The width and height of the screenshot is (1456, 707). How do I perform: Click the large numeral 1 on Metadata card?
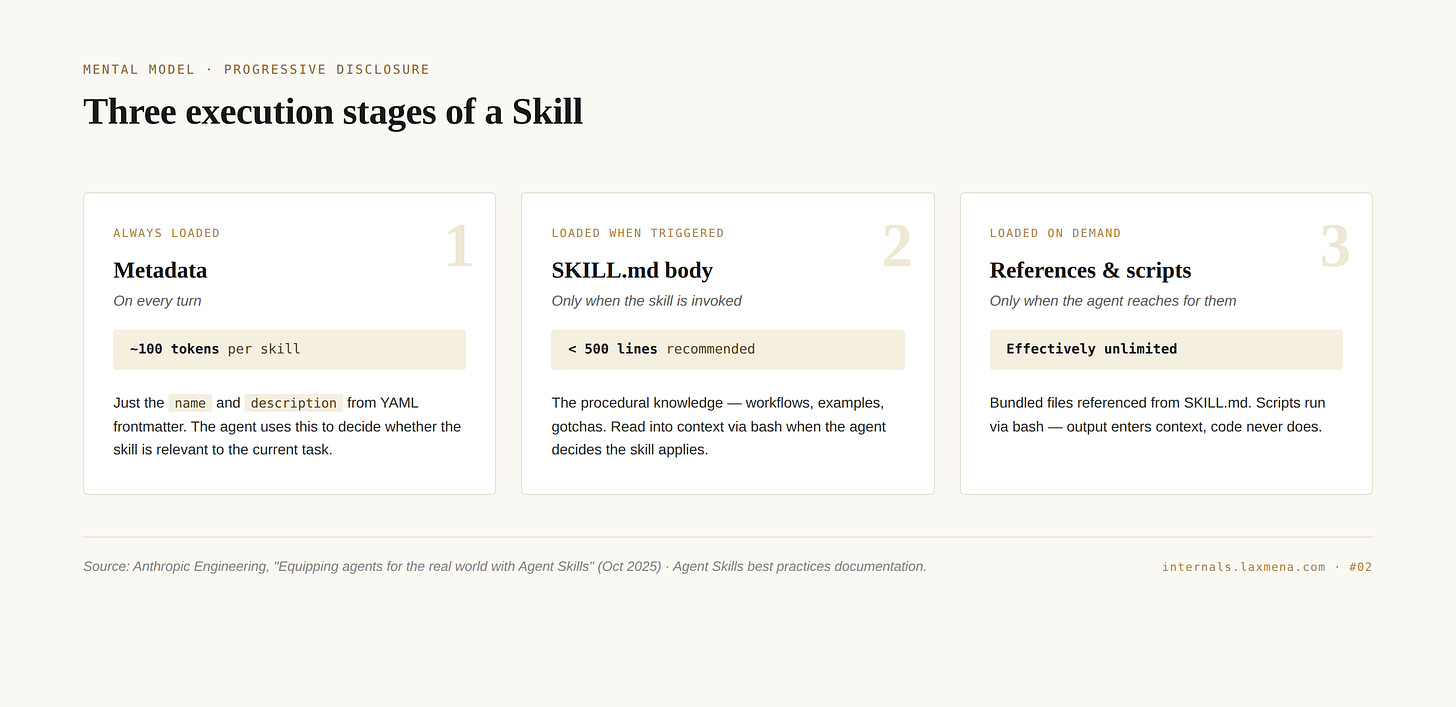point(458,247)
